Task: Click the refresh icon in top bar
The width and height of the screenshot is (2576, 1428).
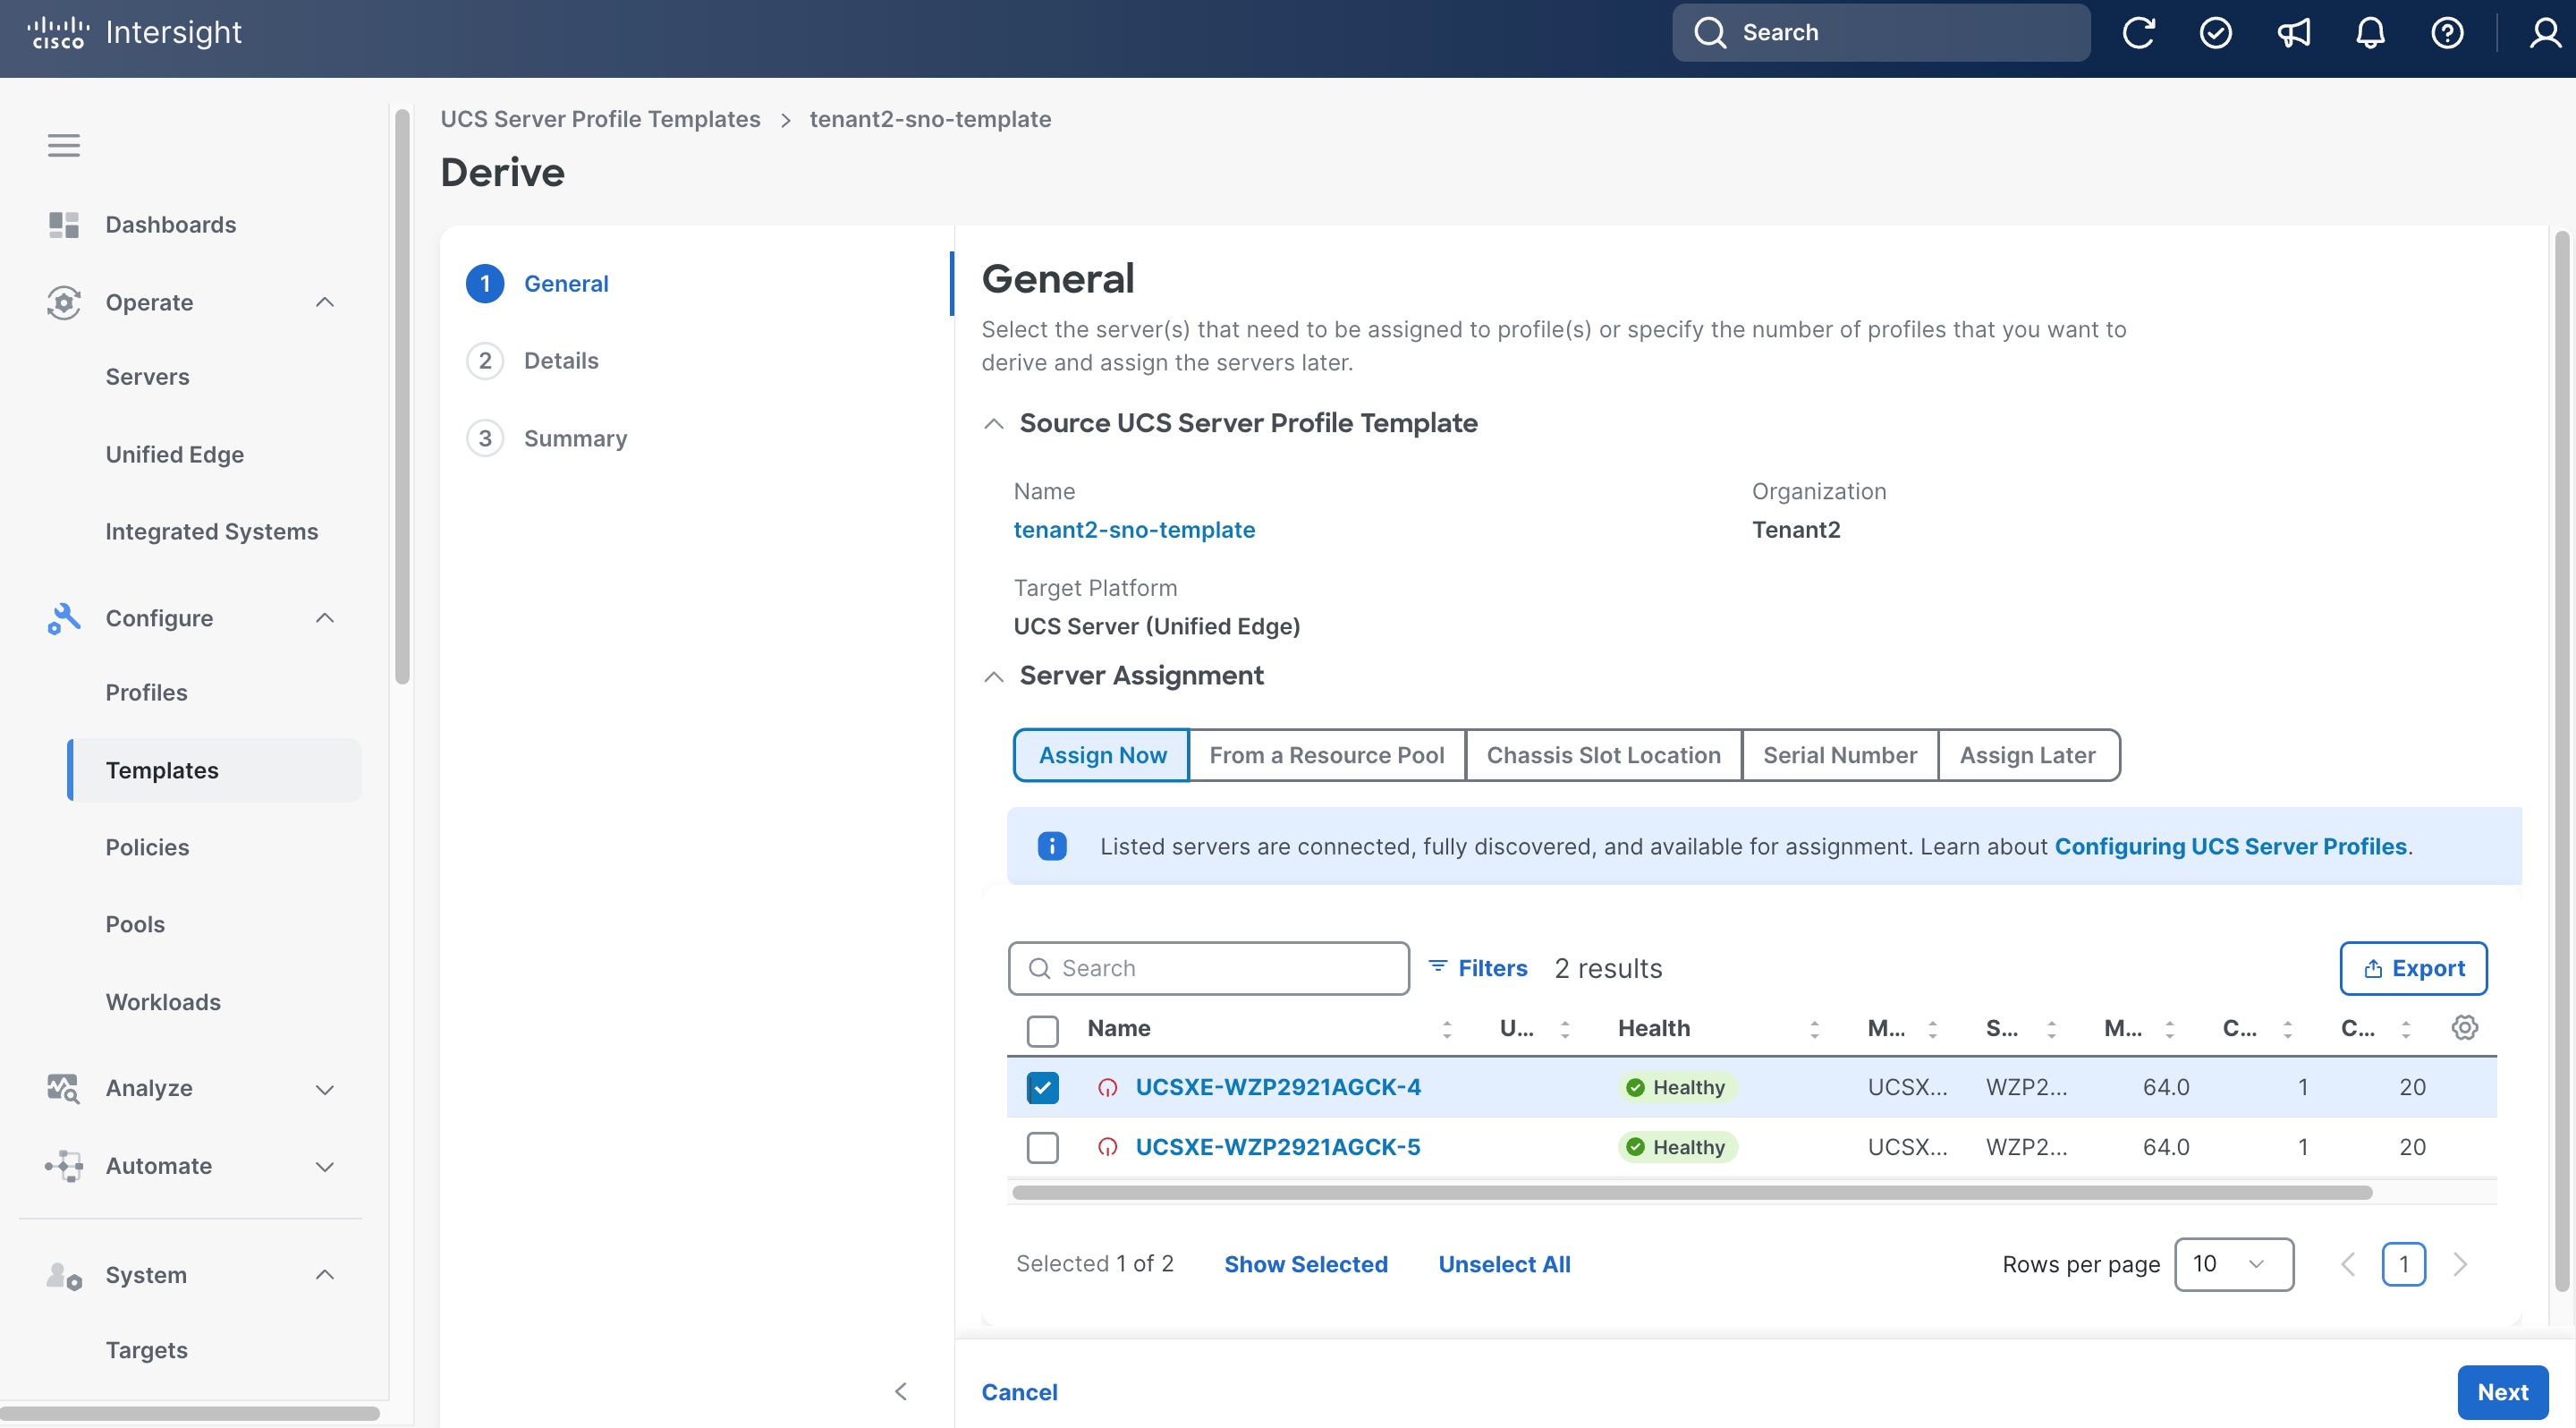Action: pos(2138,33)
